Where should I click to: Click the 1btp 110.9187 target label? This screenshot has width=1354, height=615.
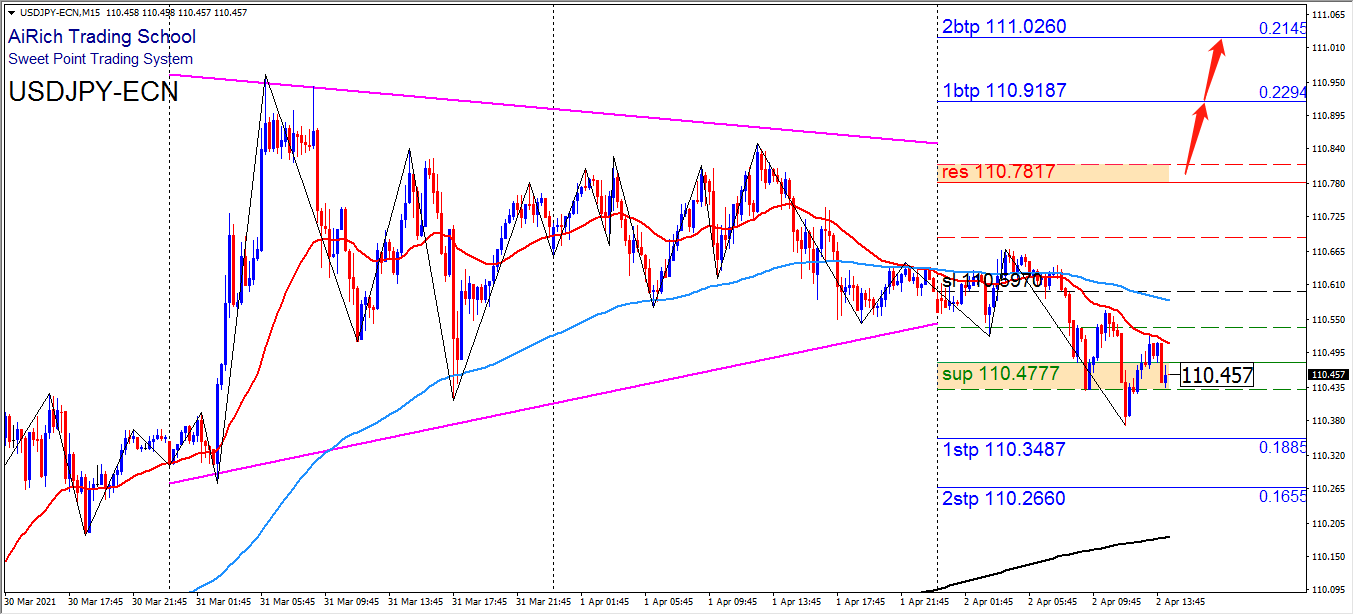click(1004, 91)
